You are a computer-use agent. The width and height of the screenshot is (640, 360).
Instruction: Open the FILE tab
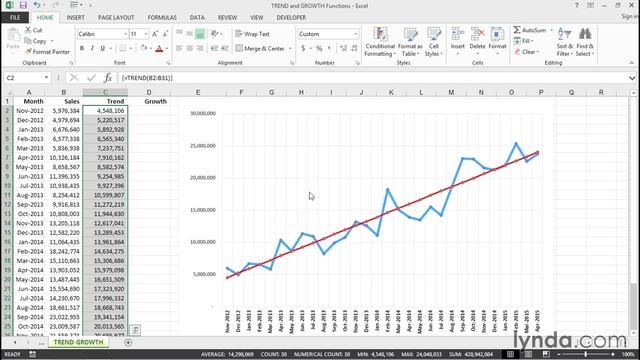point(15,18)
